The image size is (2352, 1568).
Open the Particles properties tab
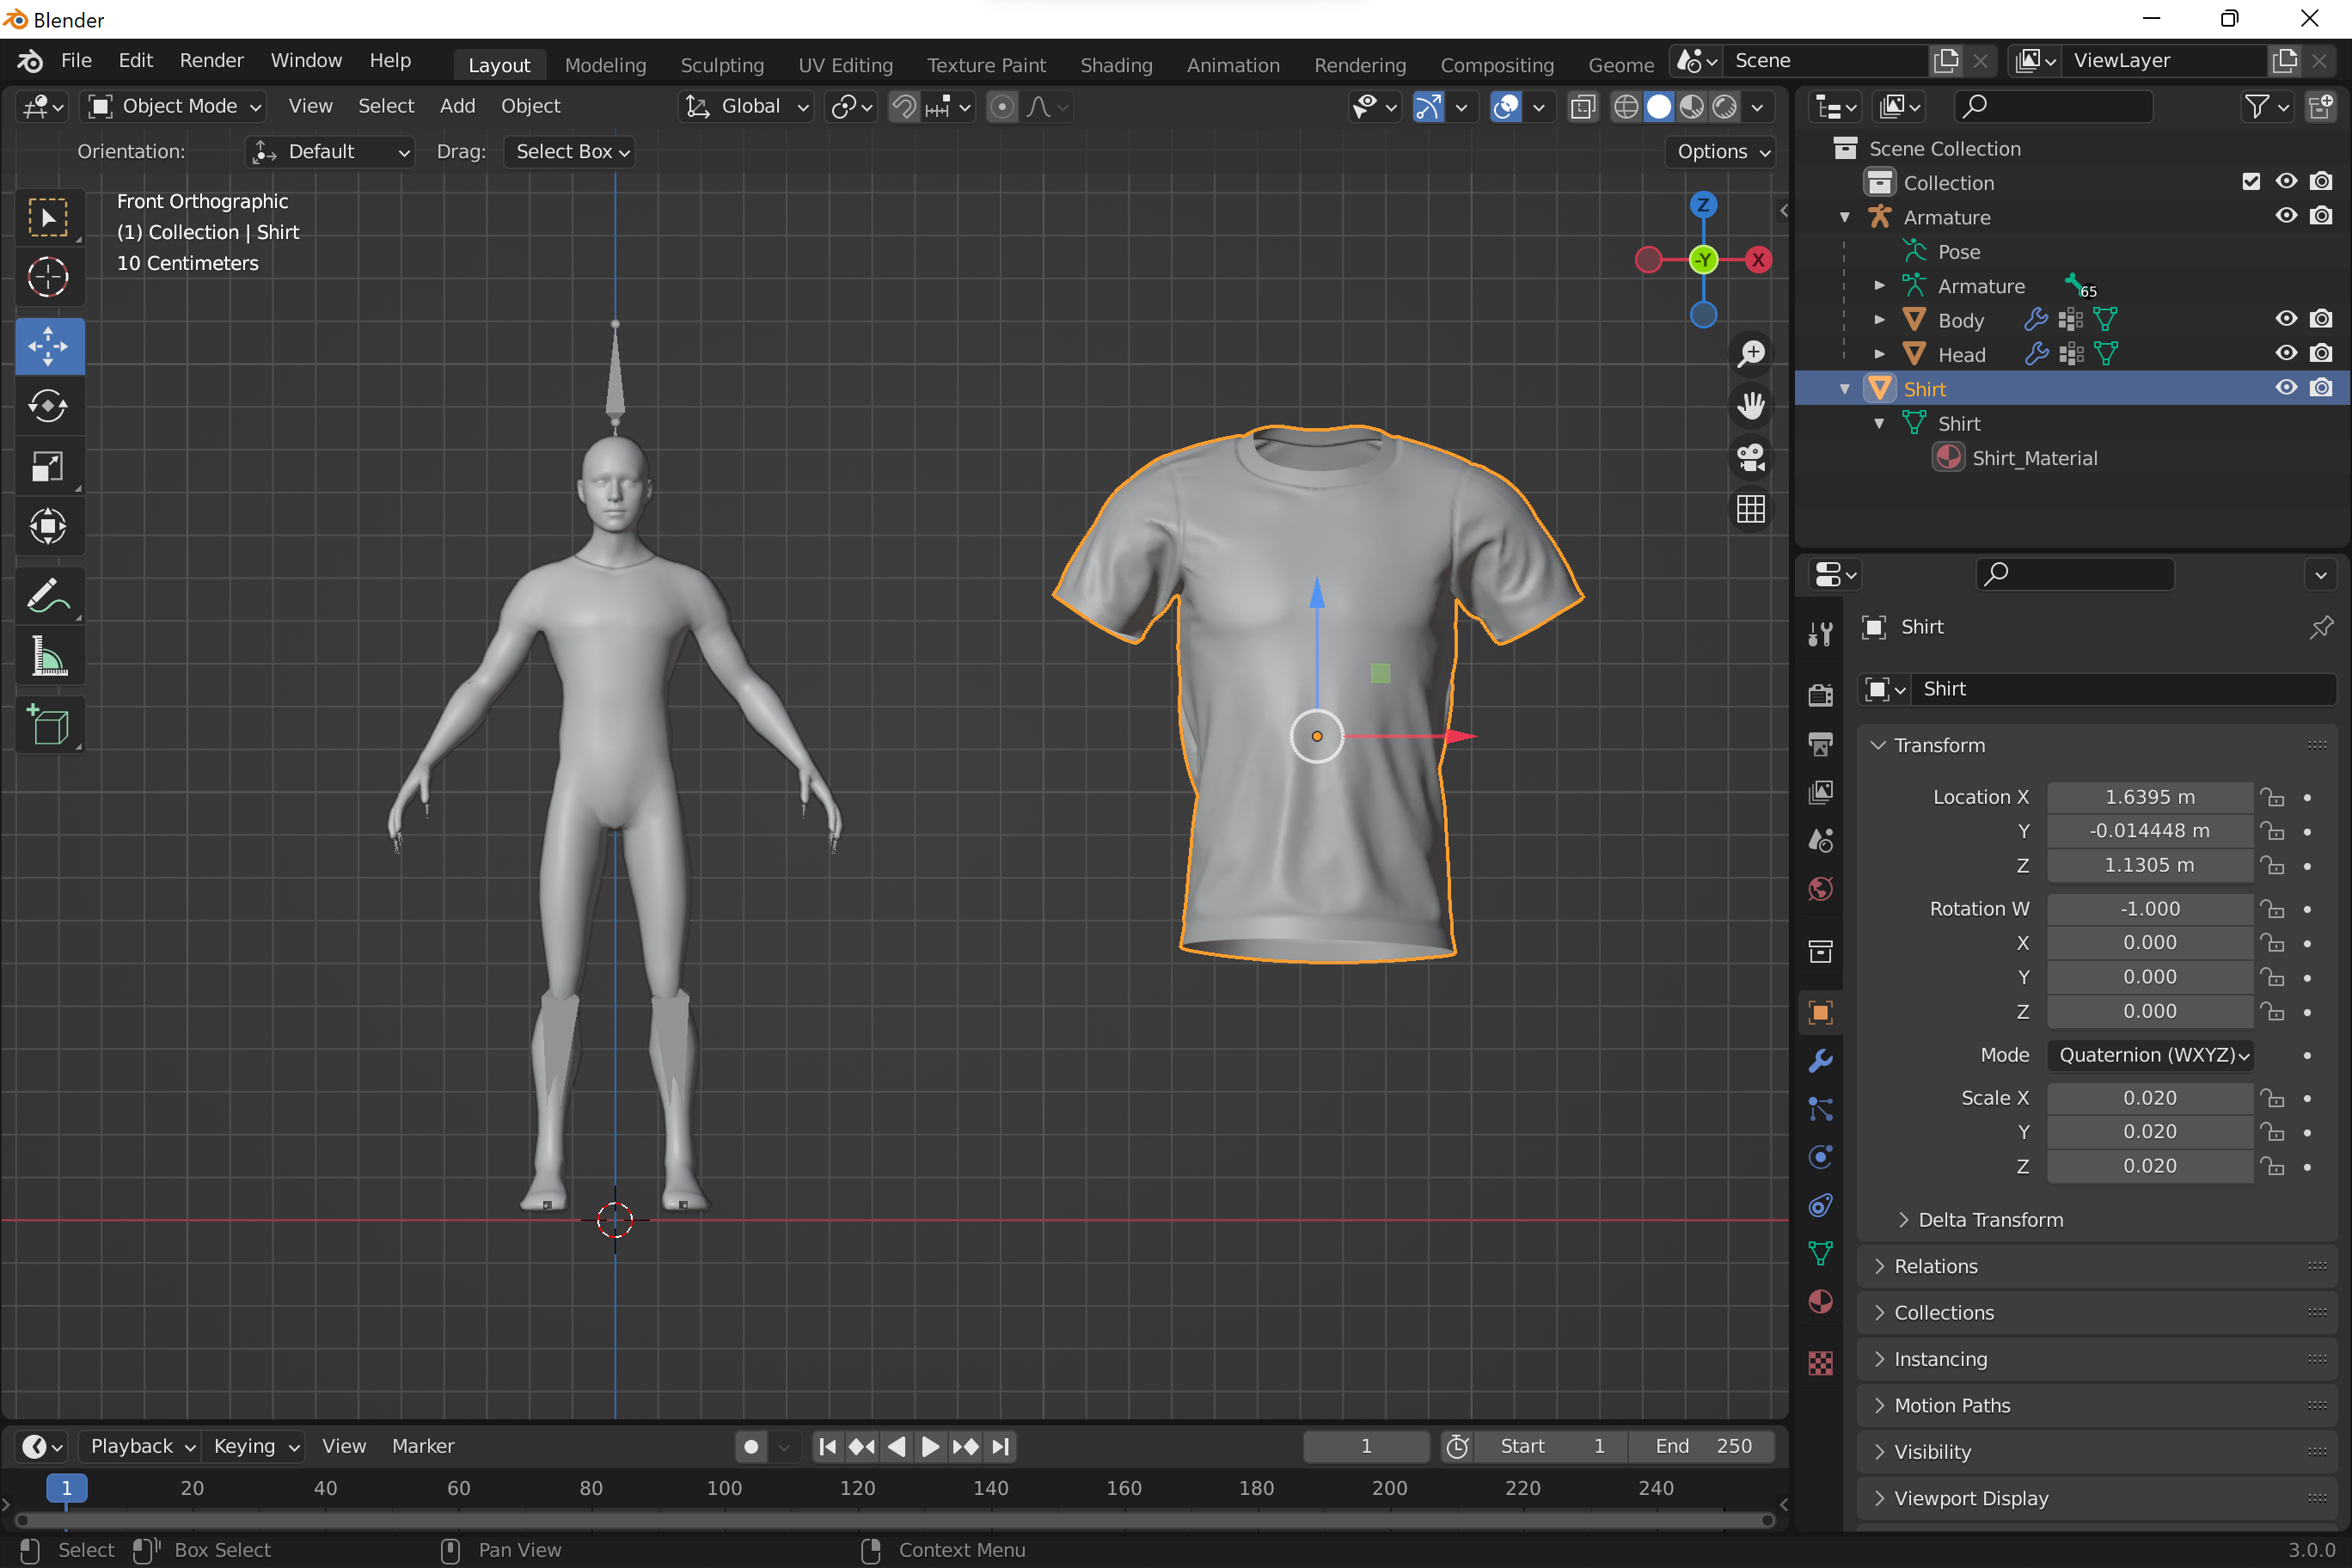(1820, 1109)
